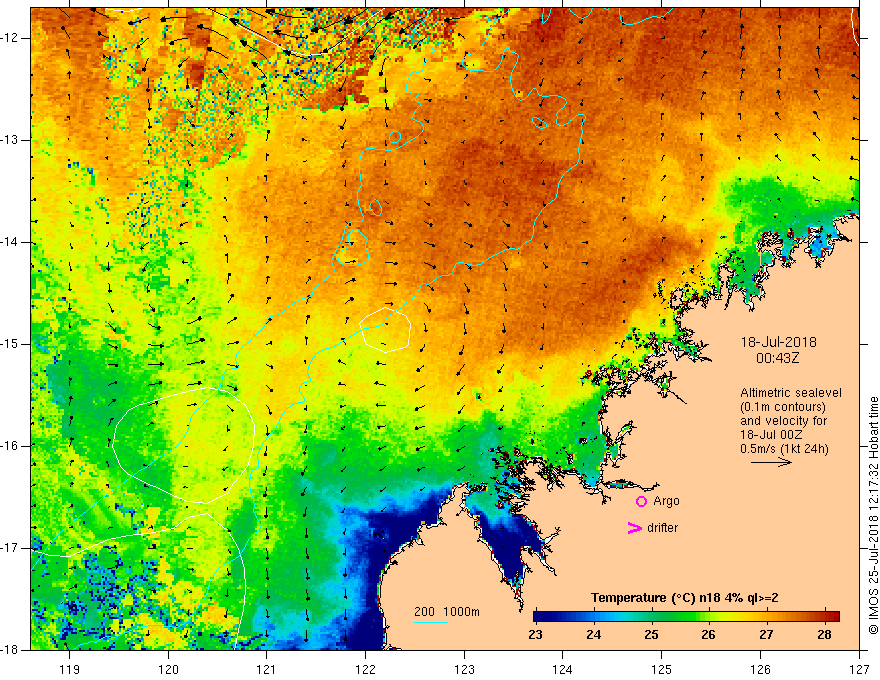Click the small white hexagonal sea-level contour near 122E, 15S
The image size is (880, 680).
click(x=385, y=330)
